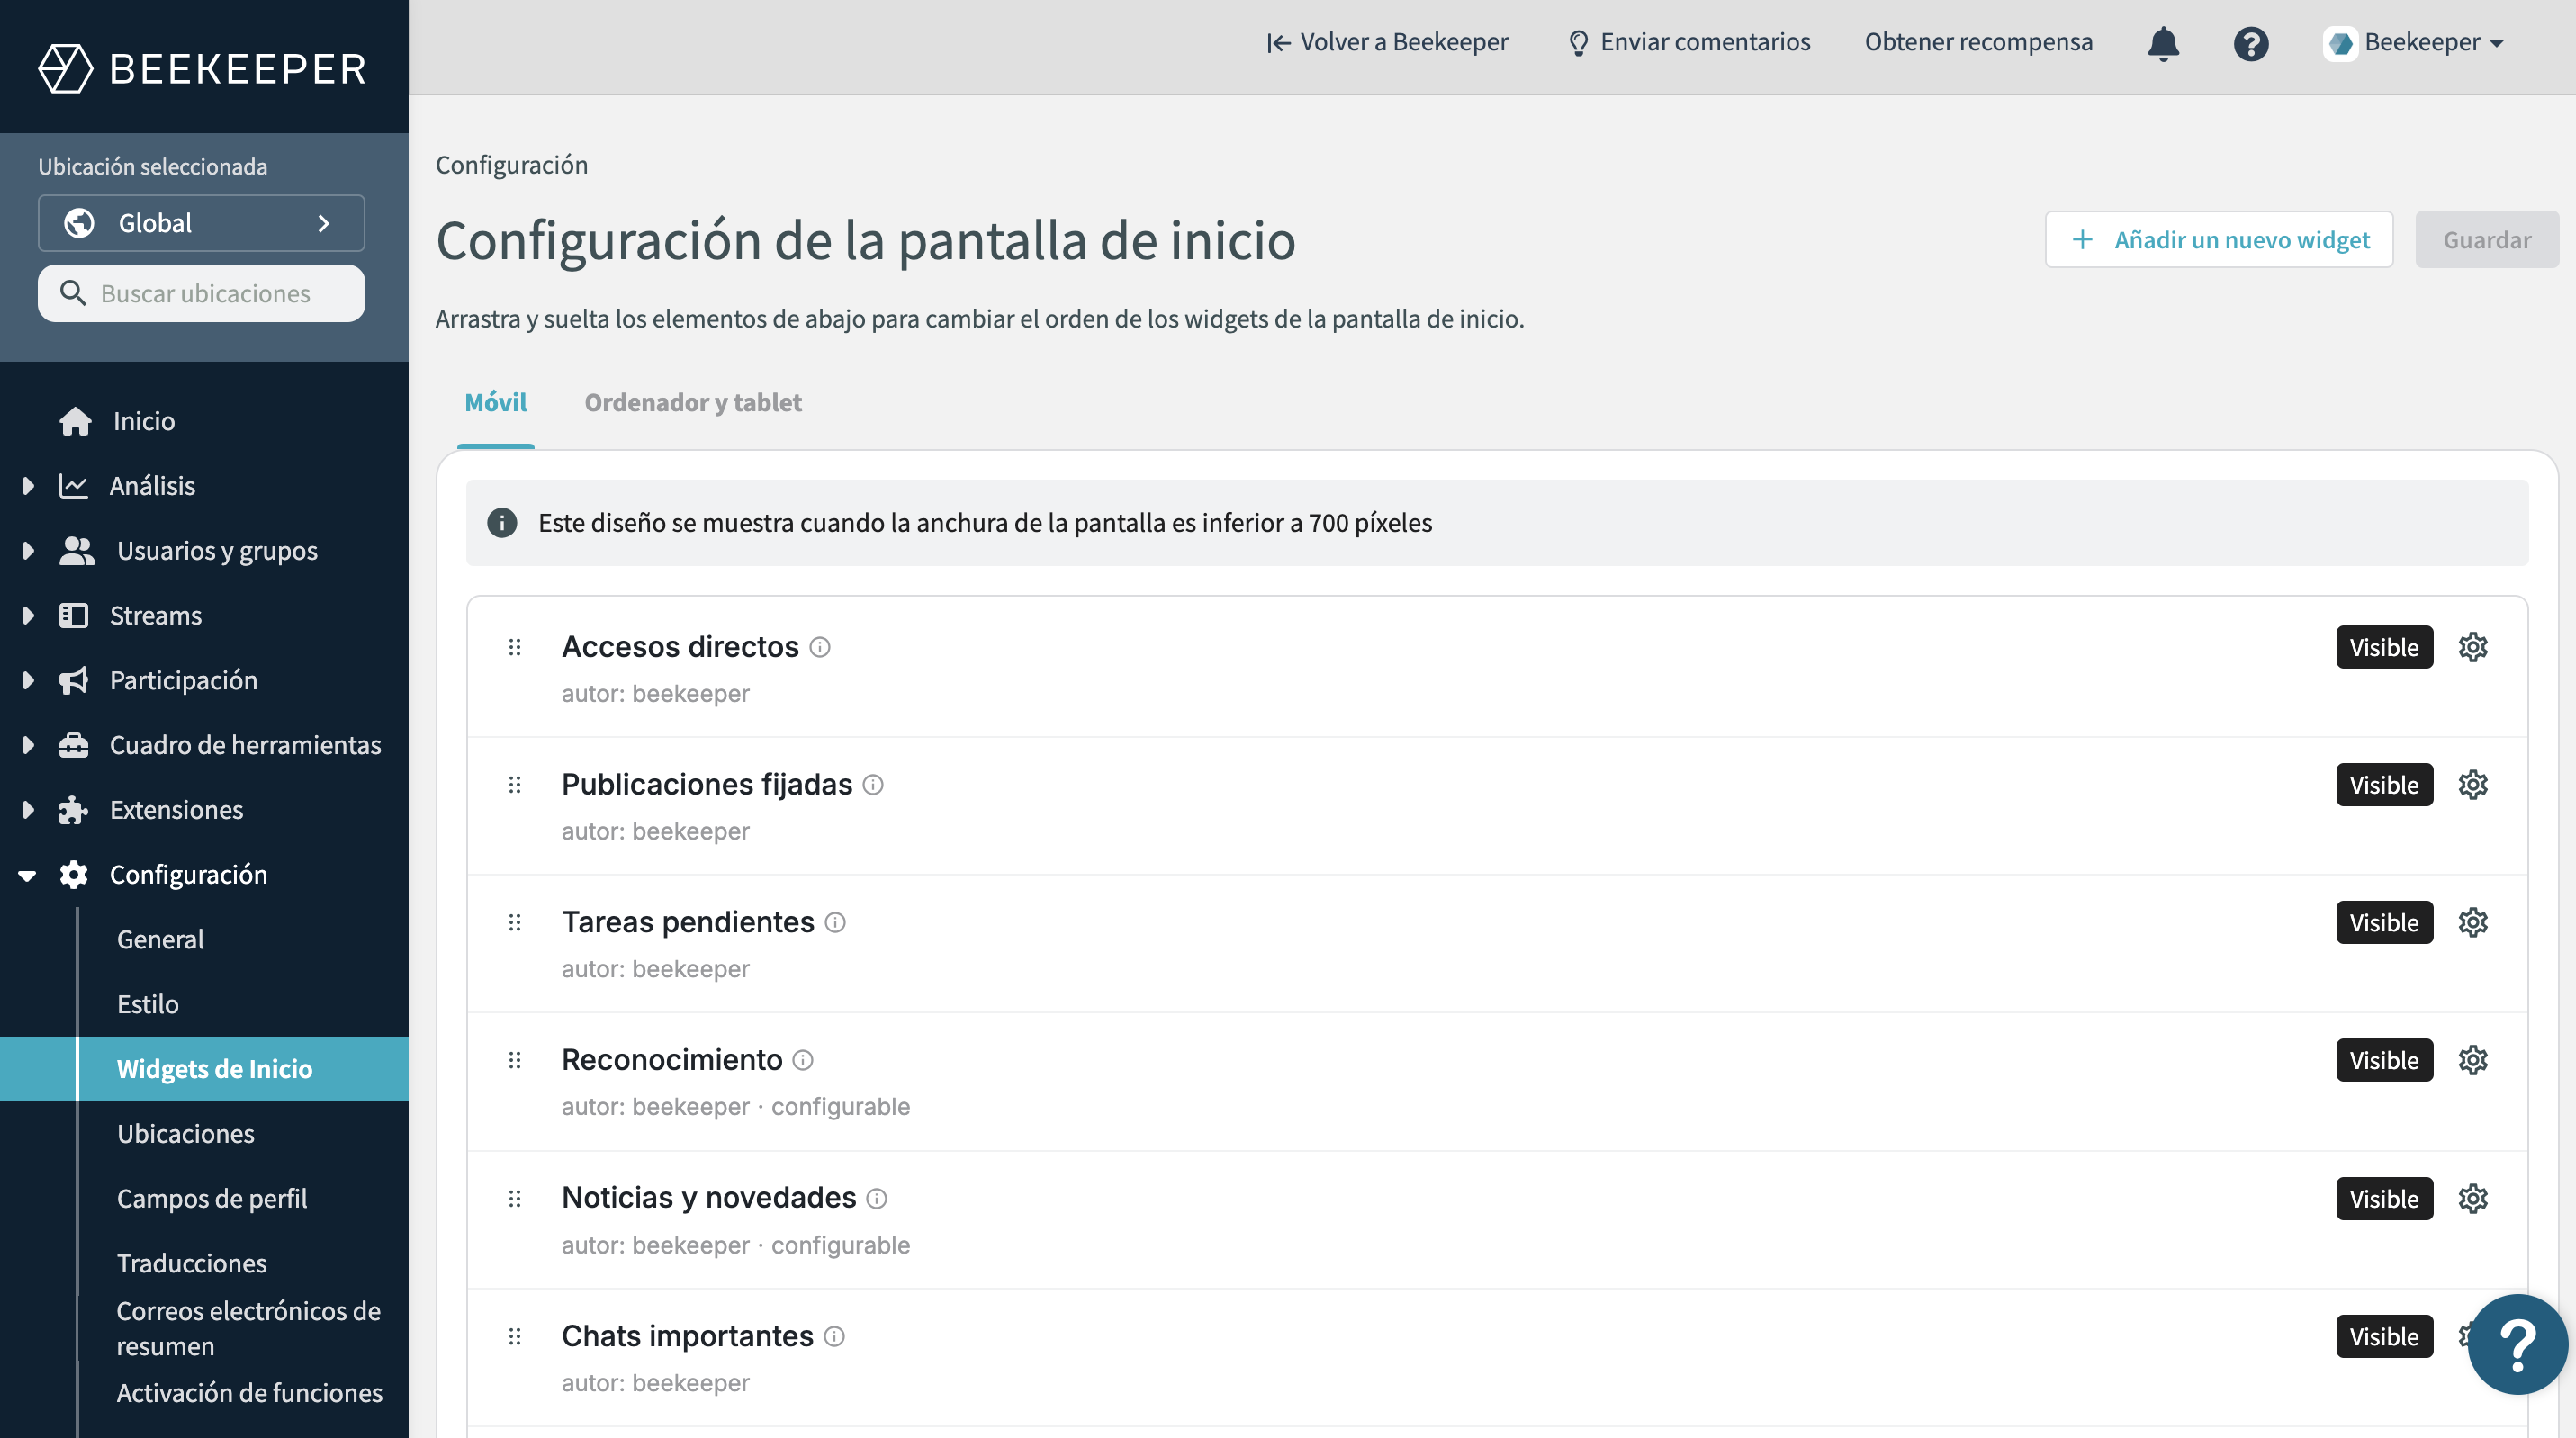Expand the Cuadro de herramientas arrow
Viewport: 2576px width, 1438px height.
pyautogui.click(x=27, y=745)
